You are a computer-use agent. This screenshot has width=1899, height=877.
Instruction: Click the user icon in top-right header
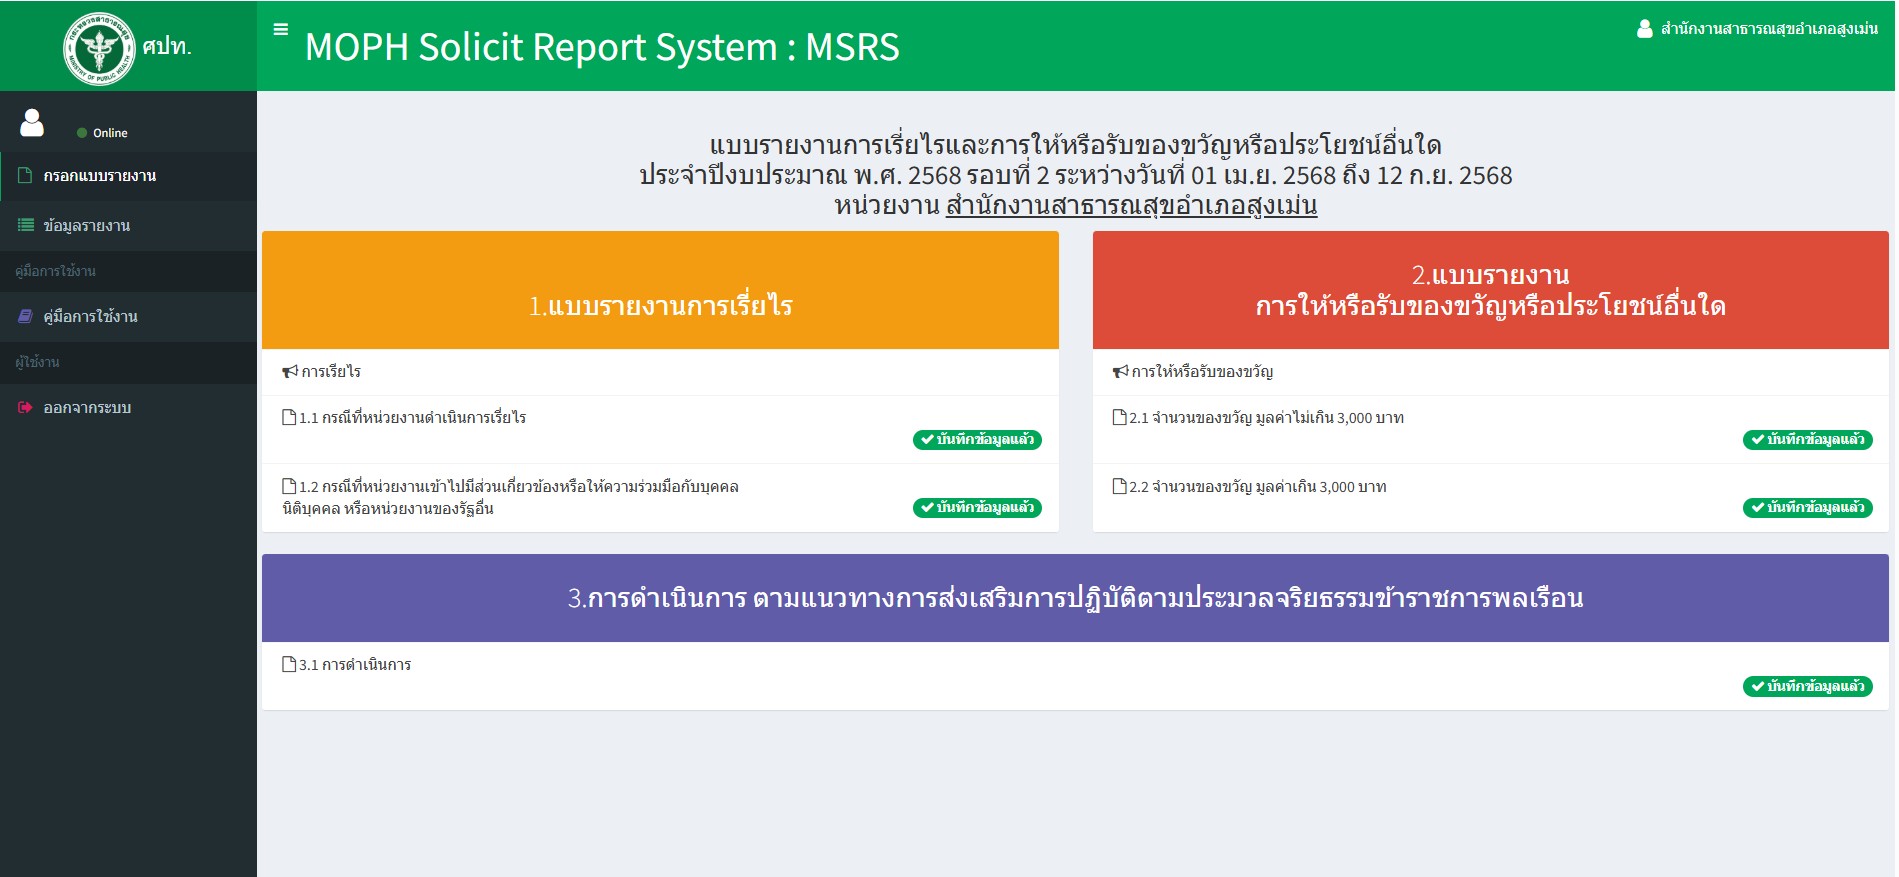pos(1644,29)
